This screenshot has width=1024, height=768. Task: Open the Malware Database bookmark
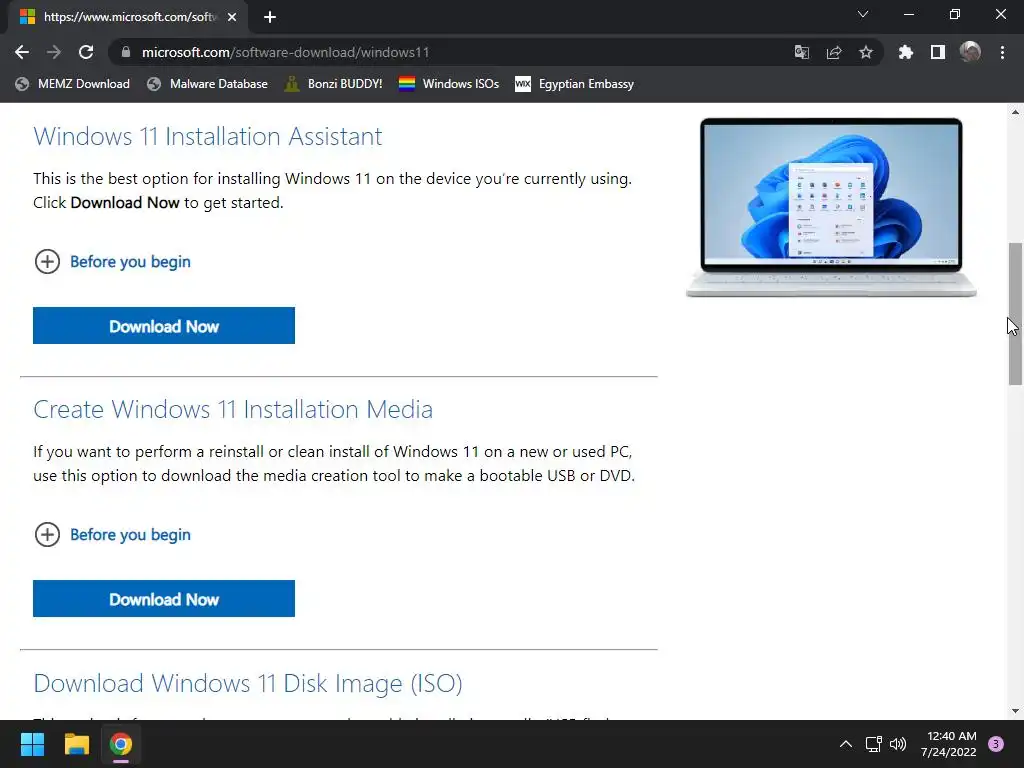point(208,84)
